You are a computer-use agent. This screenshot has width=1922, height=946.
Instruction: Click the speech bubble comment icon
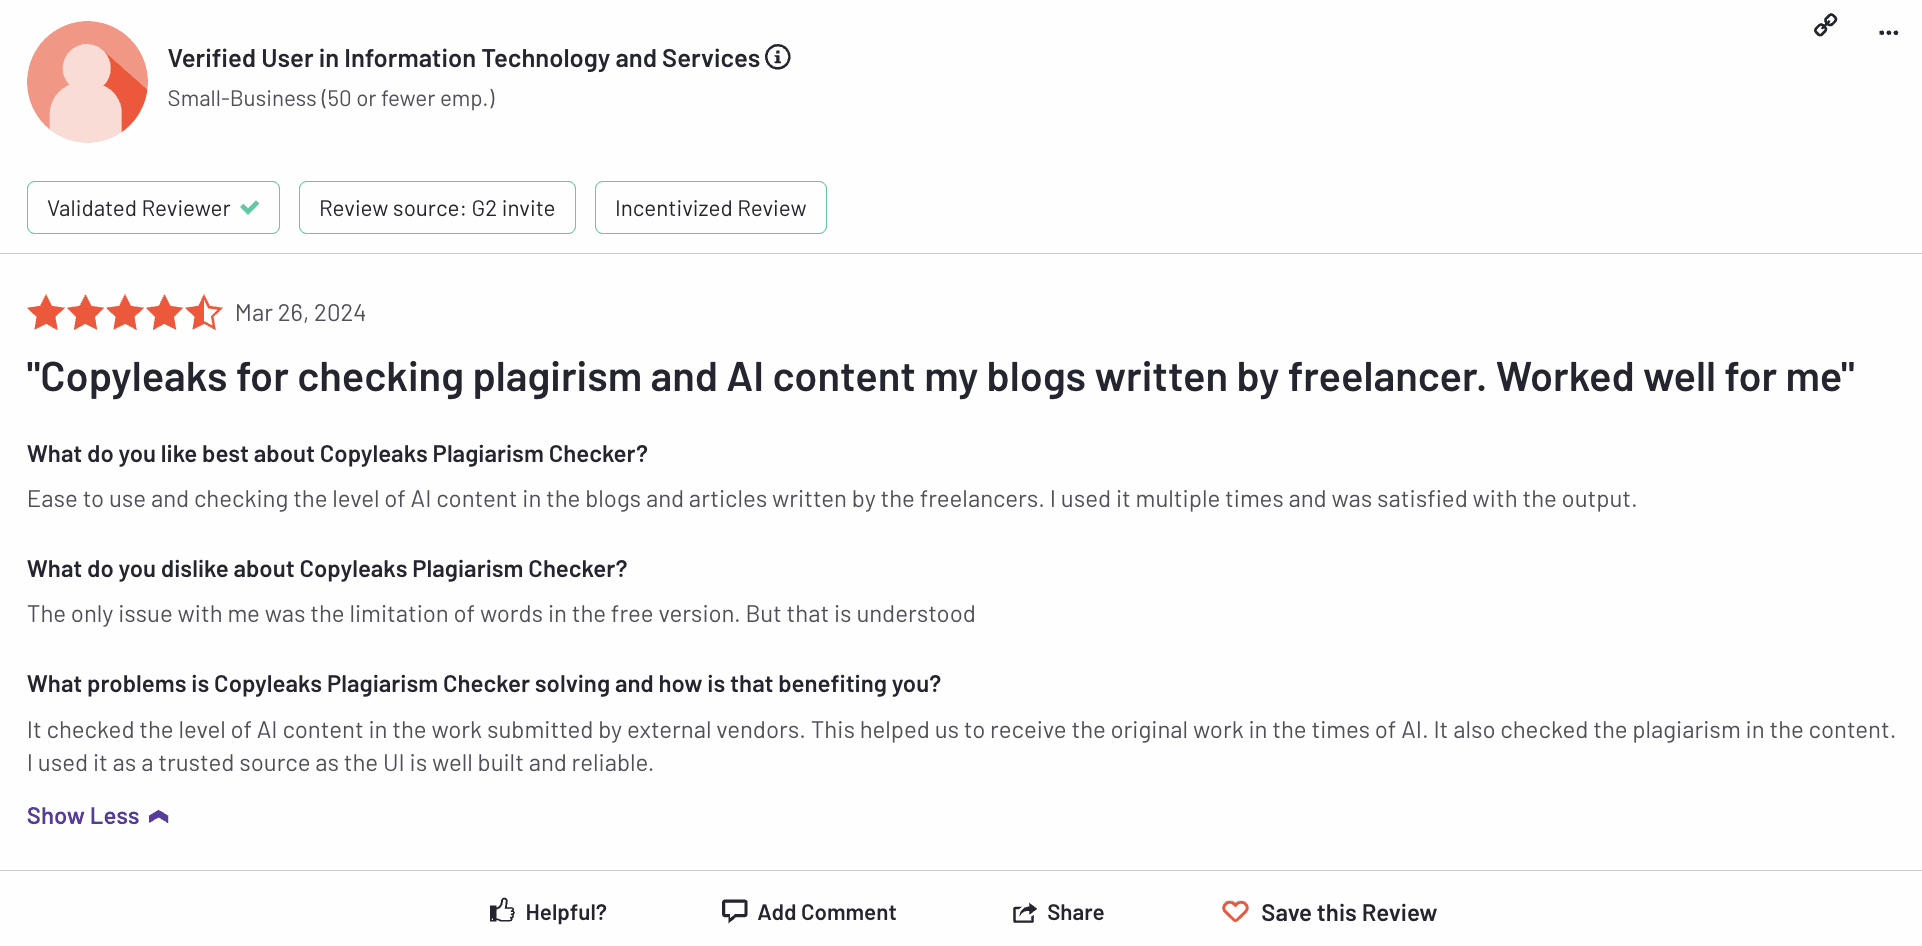(x=734, y=911)
